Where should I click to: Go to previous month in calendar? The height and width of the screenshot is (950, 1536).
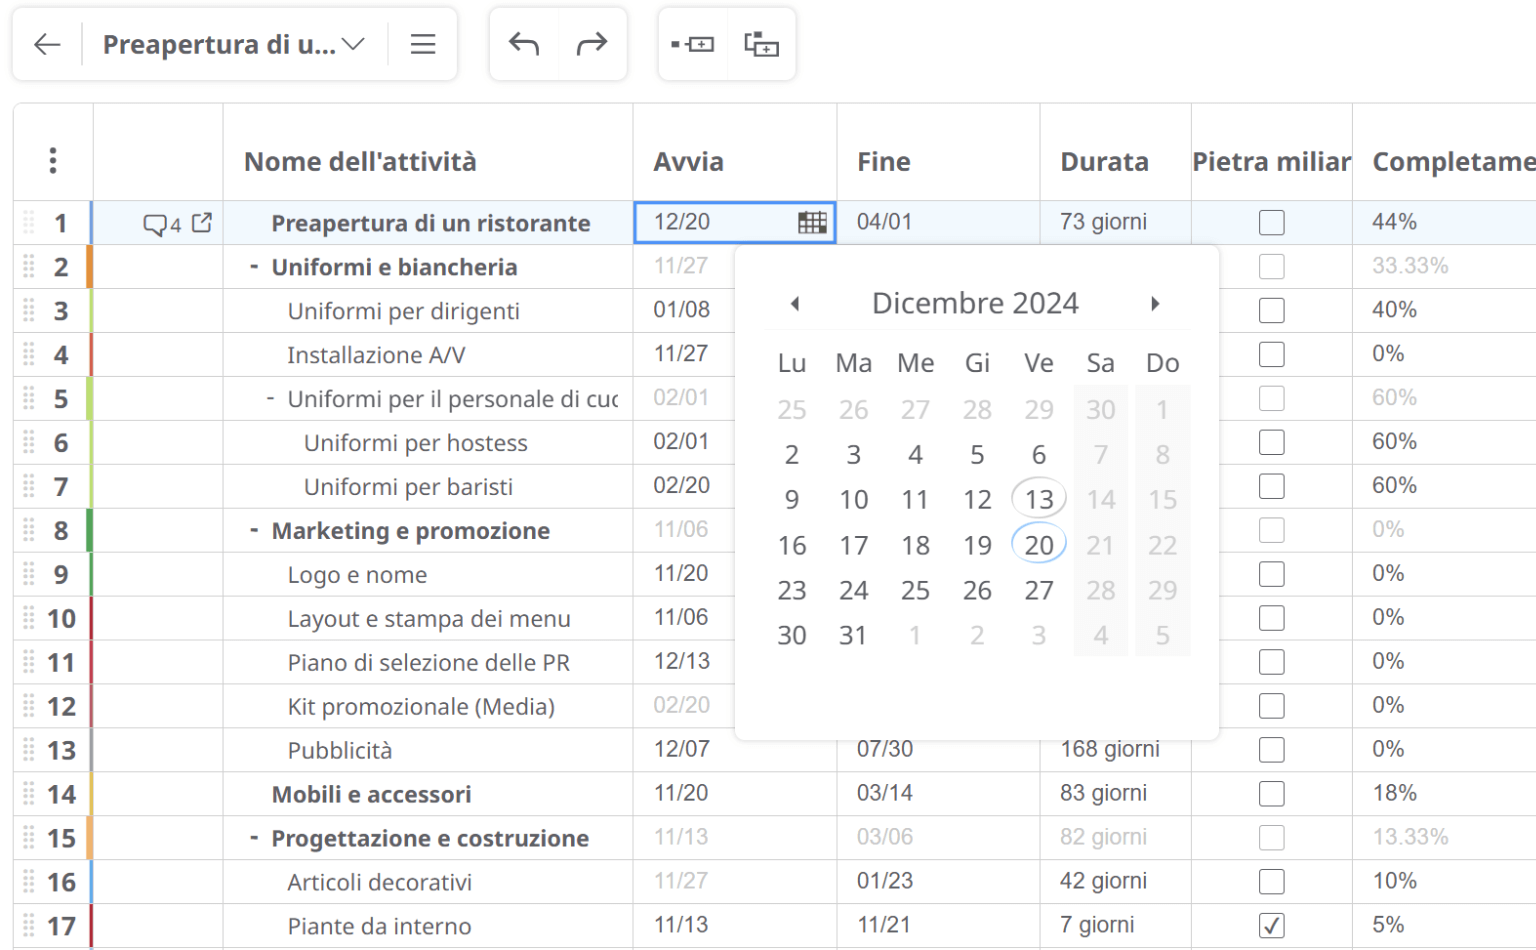coord(795,303)
